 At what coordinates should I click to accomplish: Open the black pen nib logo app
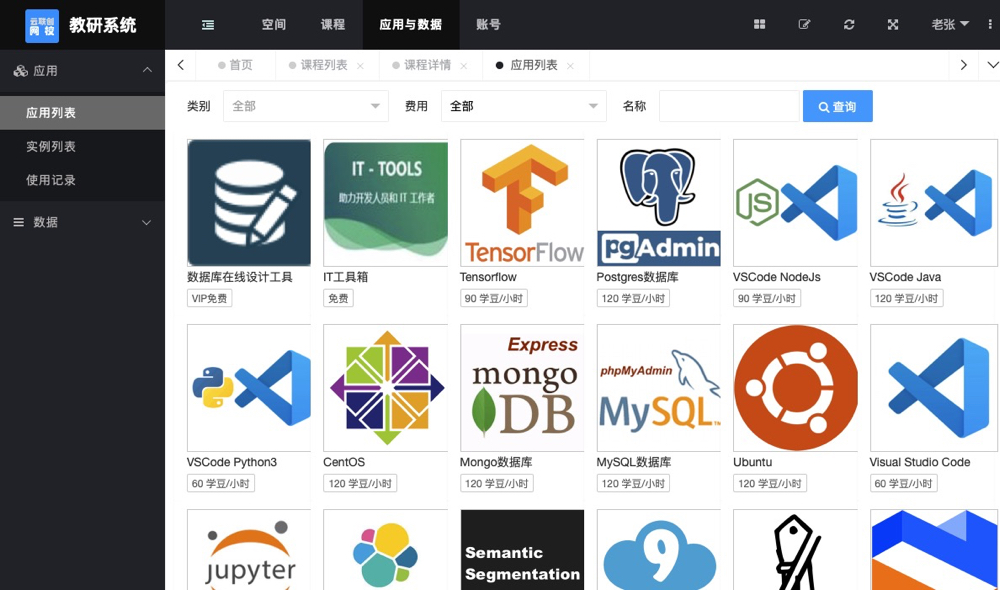795,549
